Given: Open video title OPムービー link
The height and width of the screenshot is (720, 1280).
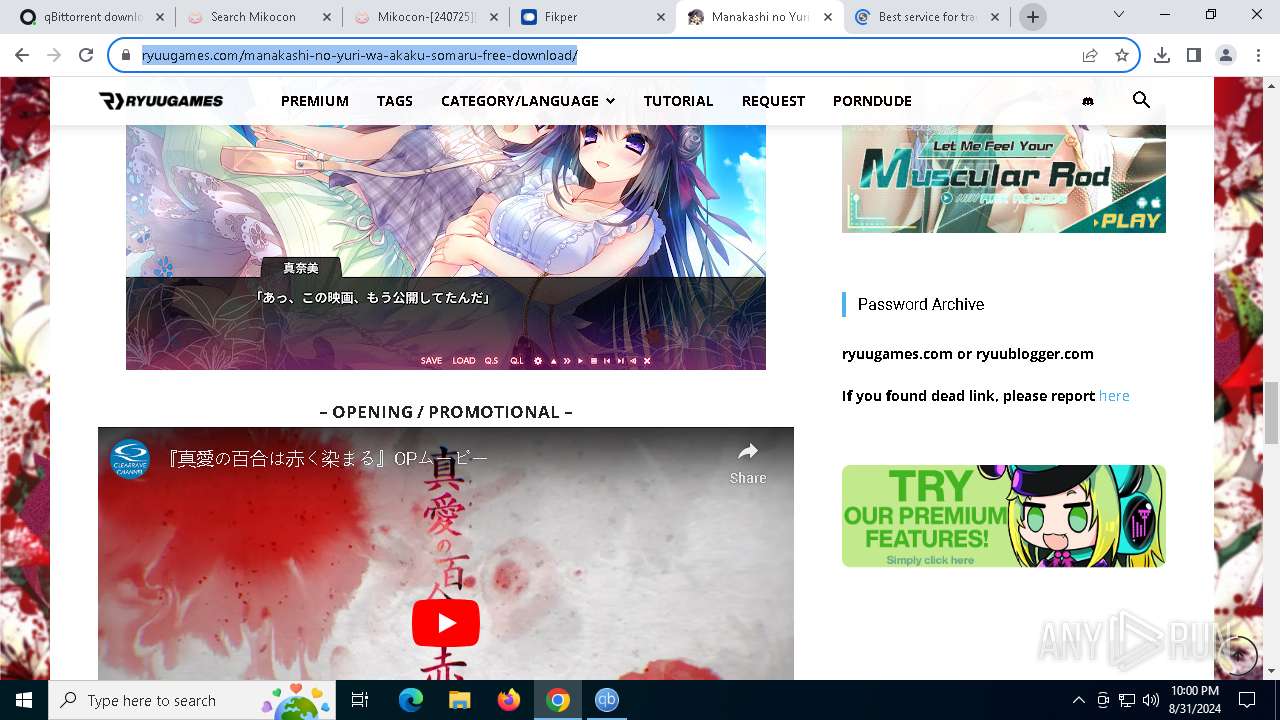Looking at the screenshot, I should pyautogui.click(x=327, y=459).
